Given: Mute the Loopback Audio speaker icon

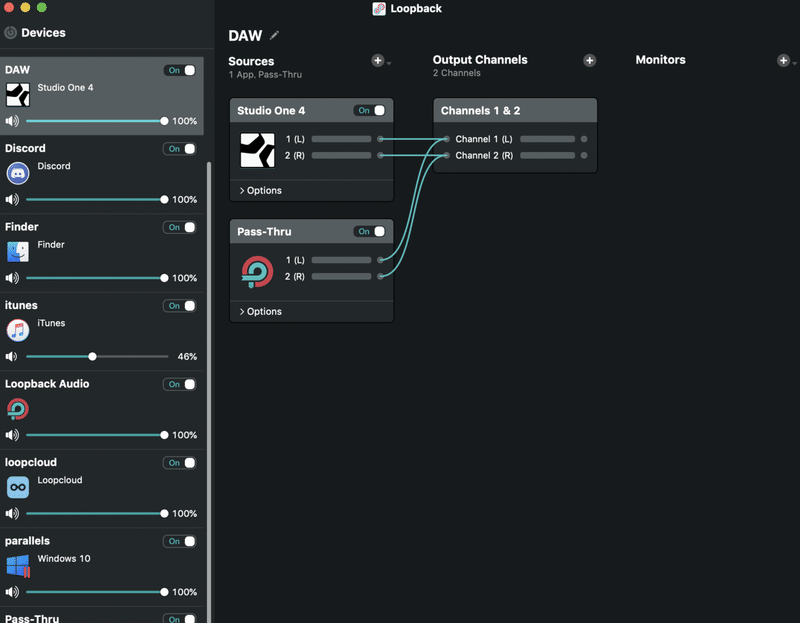Looking at the screenshot, I should pos(12,435).
